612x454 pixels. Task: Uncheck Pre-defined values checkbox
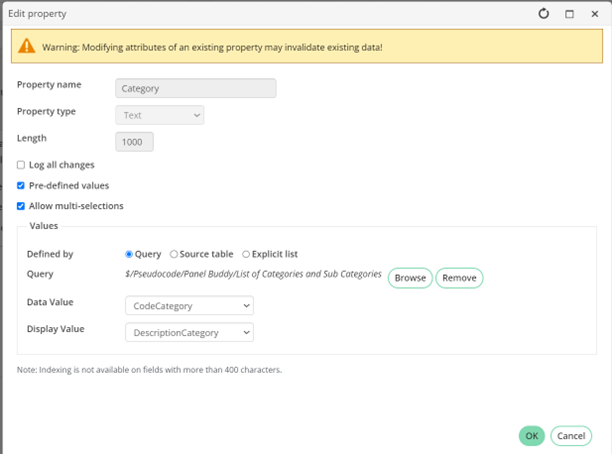[21, 185]
